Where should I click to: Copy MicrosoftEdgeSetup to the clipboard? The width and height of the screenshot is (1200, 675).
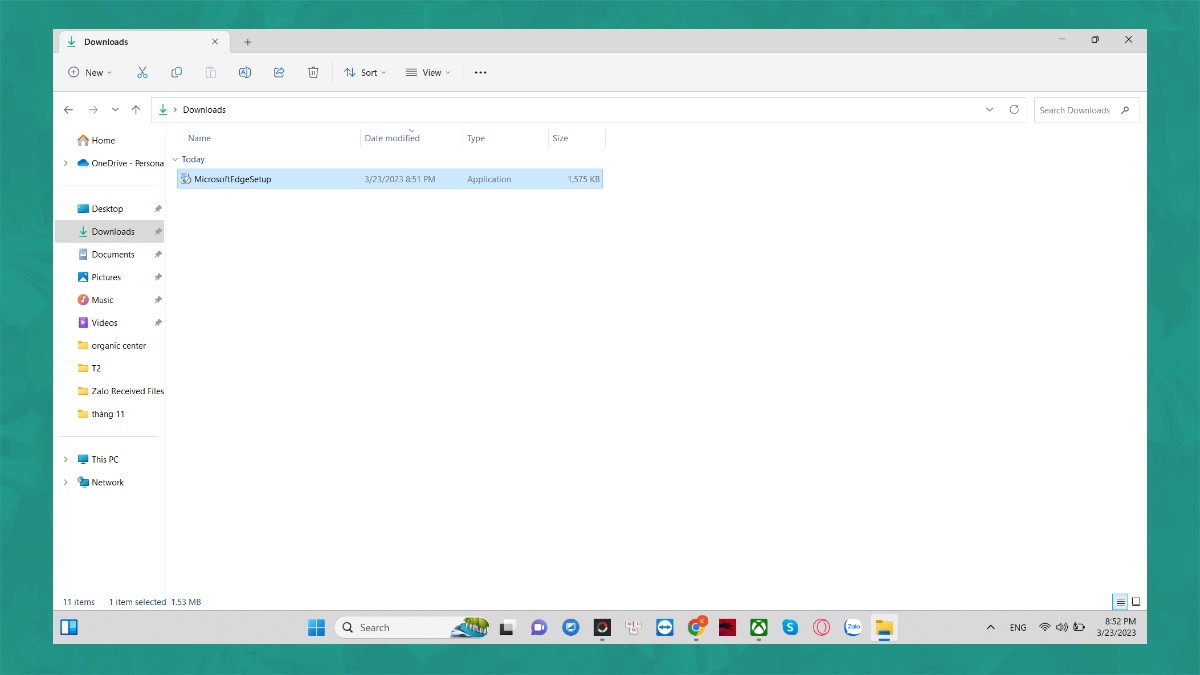point(176,72)
